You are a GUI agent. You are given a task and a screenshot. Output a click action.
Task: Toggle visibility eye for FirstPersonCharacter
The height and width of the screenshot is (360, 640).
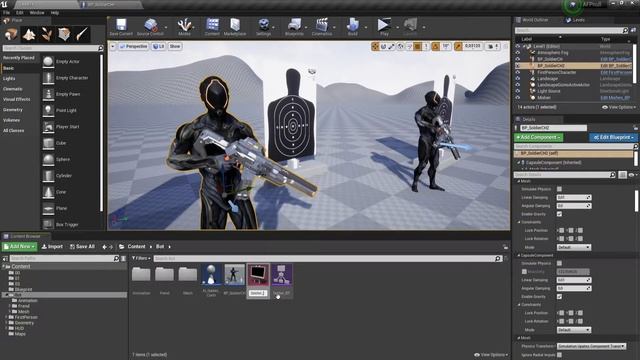(x=518, y=72)
